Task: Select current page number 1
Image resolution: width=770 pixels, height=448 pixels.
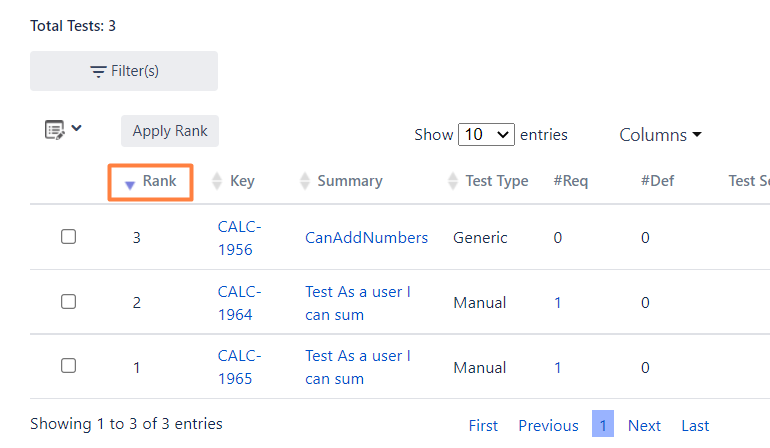Action: coord(603,424)
